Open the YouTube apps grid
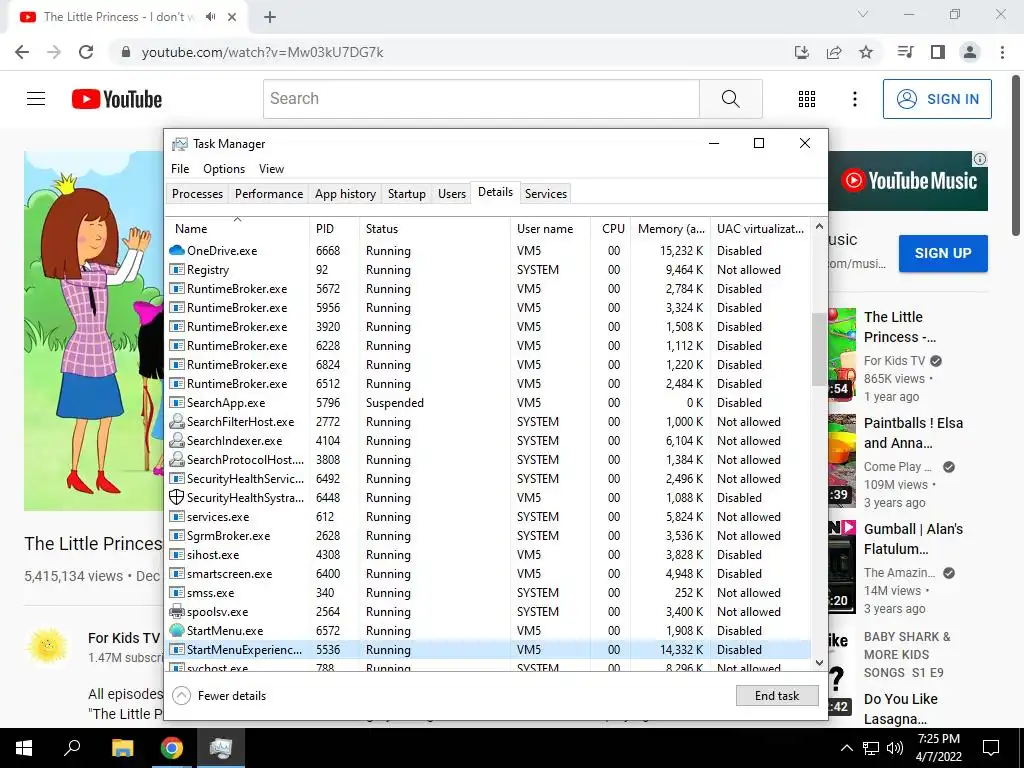 (x=807, y=99)
